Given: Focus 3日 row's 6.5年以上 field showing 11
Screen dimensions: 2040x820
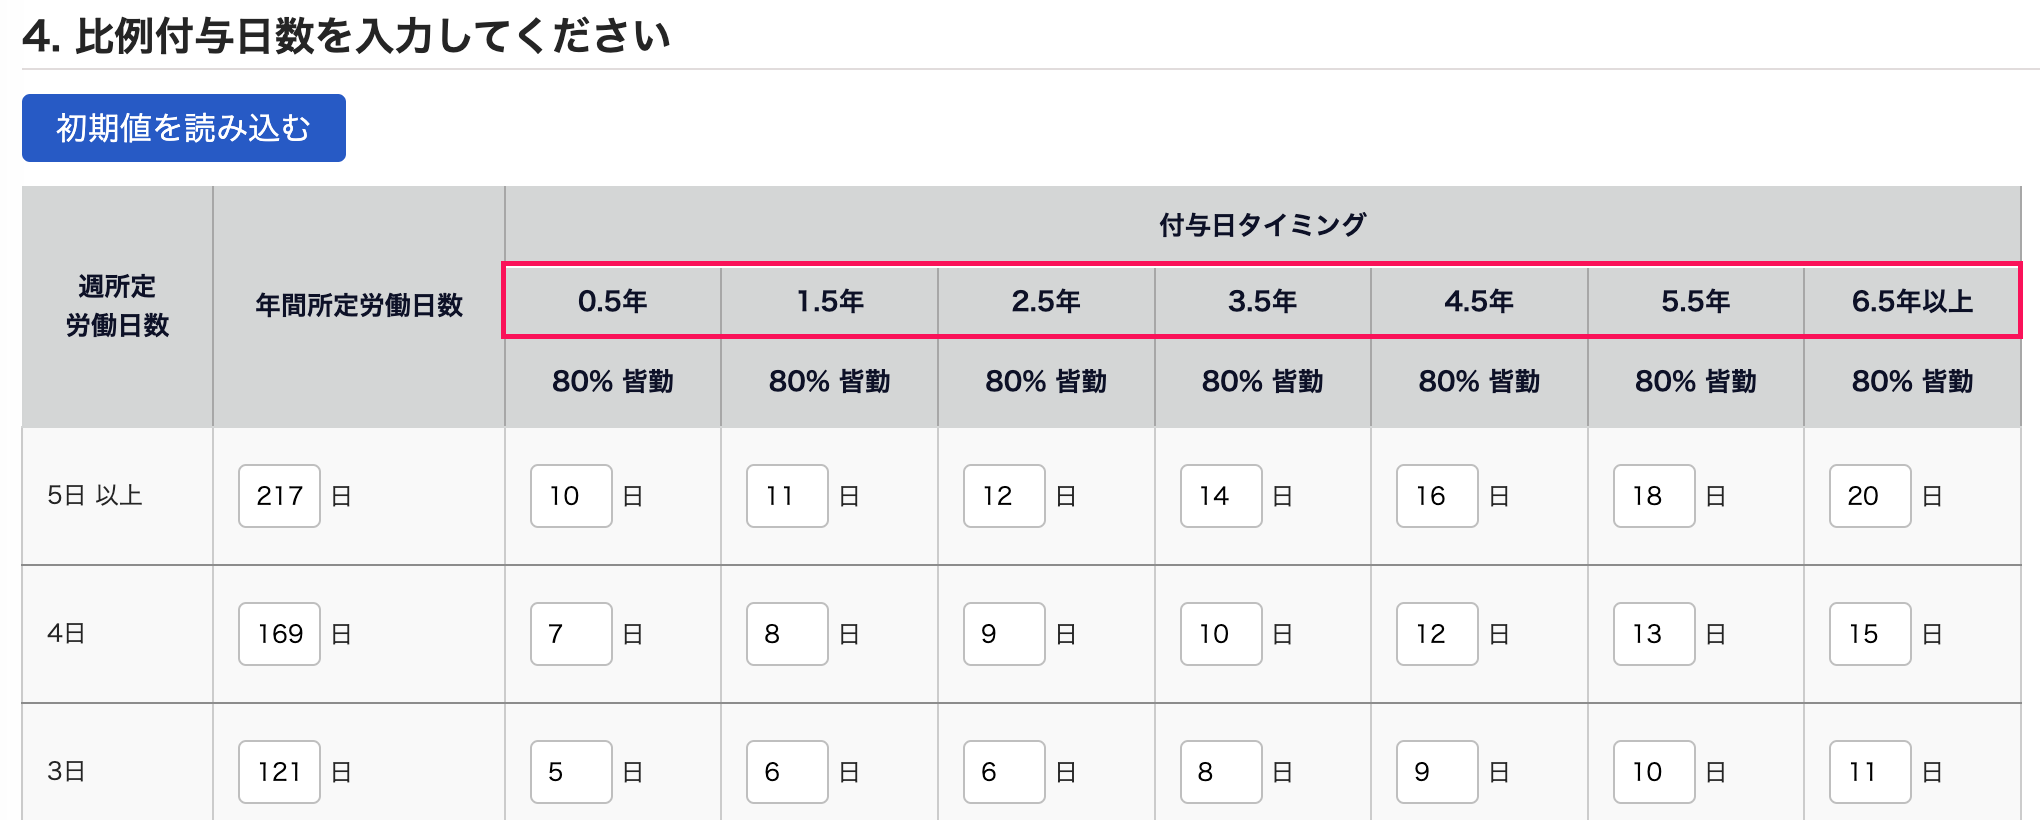Looking at the screenshot, I should (1870, 772).
